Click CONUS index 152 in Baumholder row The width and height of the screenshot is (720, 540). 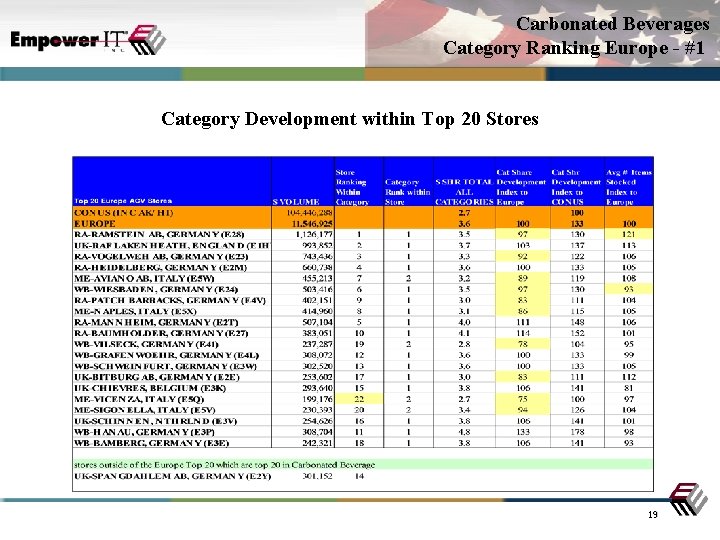[x=577, y=333]
